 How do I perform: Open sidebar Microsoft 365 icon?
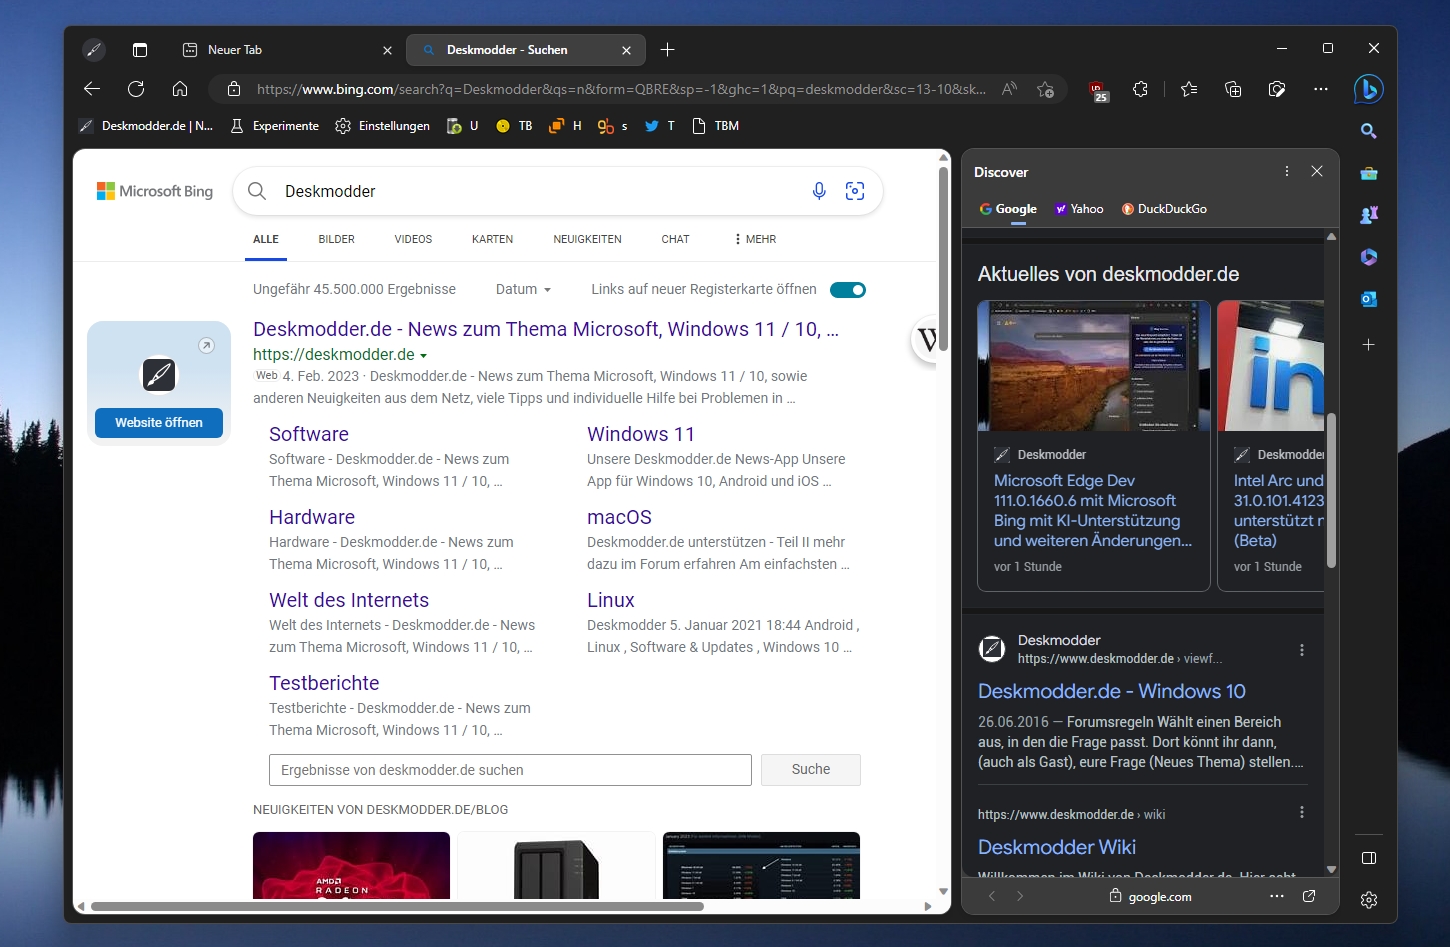tap(1369, 257)
